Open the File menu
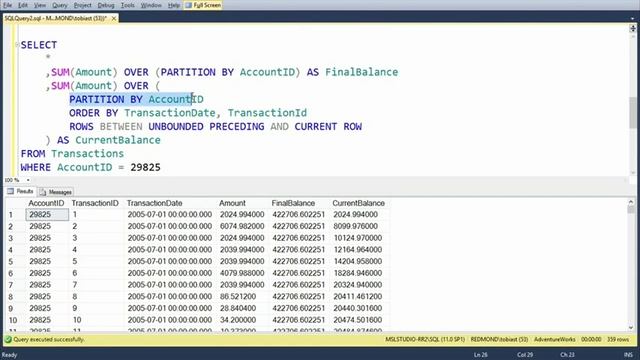Image resolution: width=640 pixels, height=360 pixels. tap(7, 5)
